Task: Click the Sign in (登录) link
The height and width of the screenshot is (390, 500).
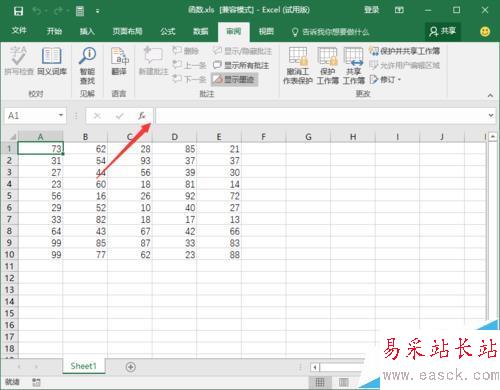Action: click(x=371, y=10)
